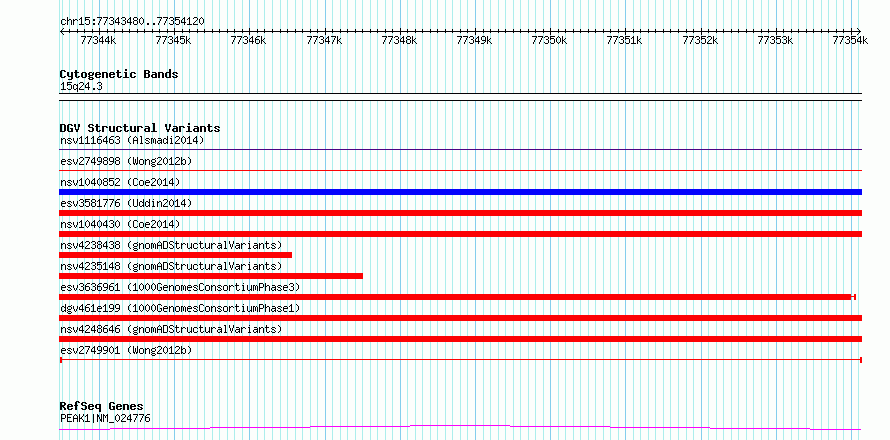Open variant esv3636961 1000Genomes Phase3 label
The image size is (890, 440).
(x=180, y=287)
